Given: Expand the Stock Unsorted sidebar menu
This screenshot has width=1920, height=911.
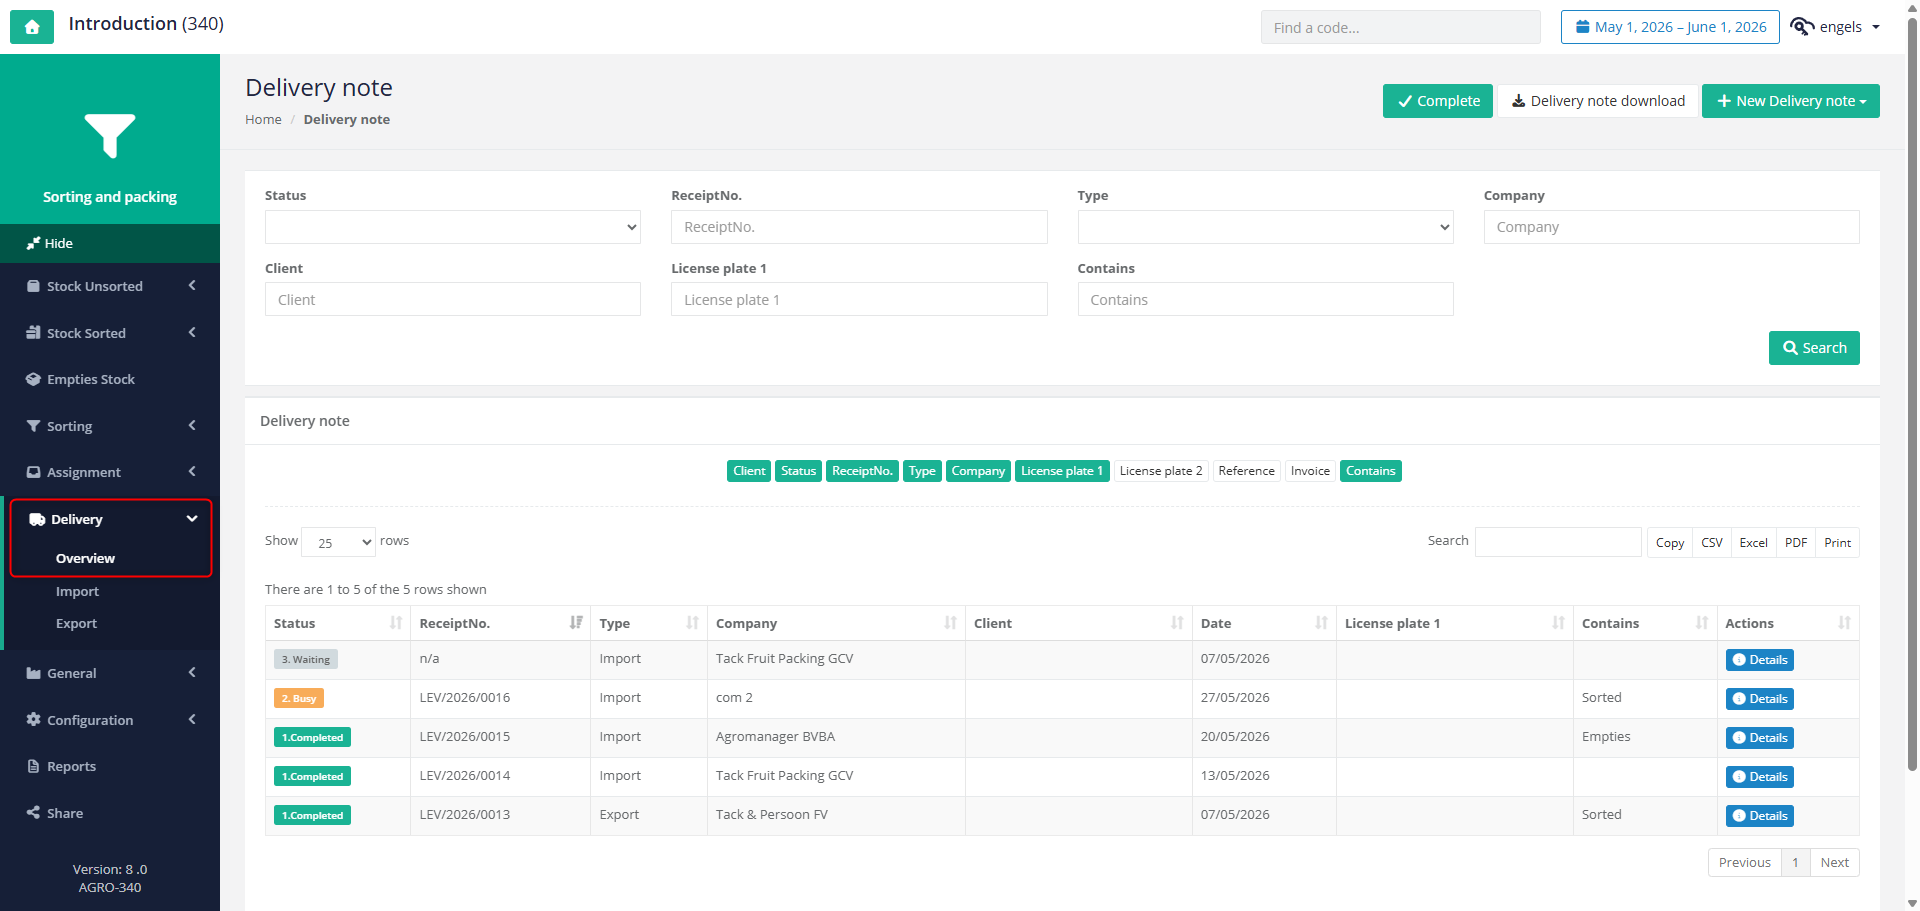Looking at the screenshot, I should pyautogui.click(x=110, y=286).
